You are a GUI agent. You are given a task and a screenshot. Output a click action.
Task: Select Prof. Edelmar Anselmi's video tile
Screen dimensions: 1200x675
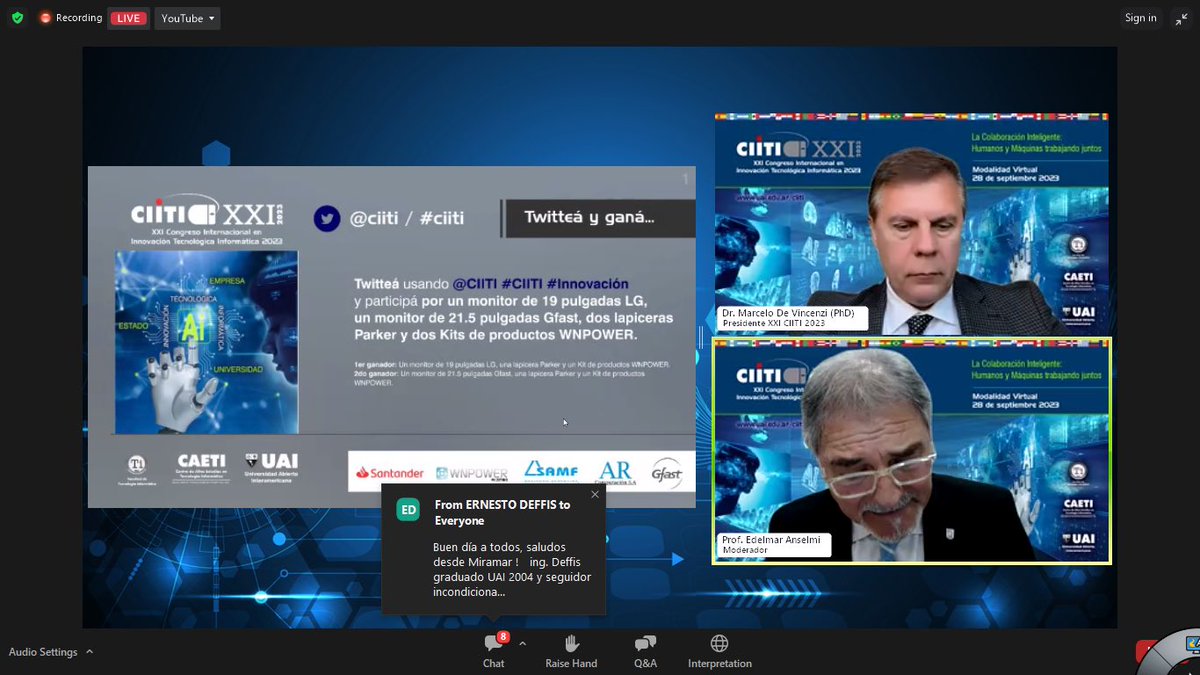click(x=911, y=450)
